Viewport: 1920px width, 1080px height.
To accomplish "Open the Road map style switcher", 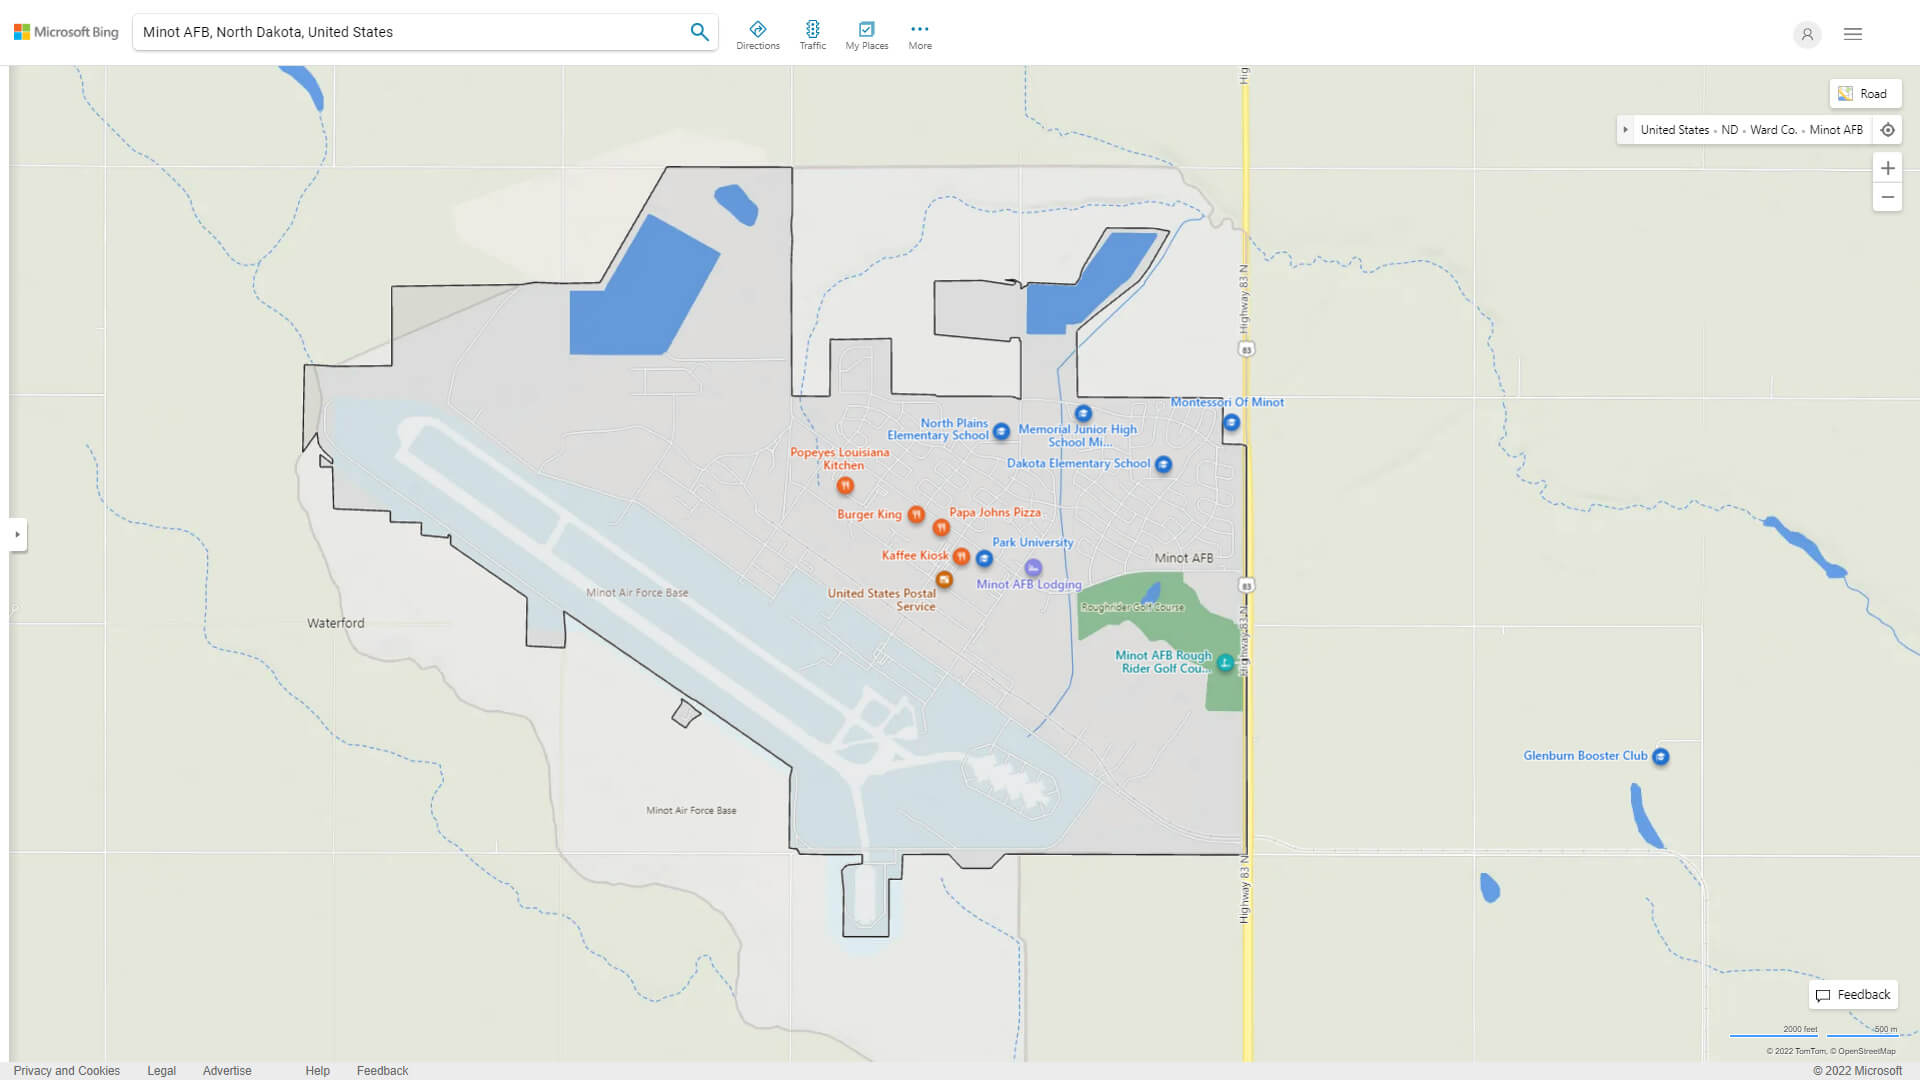I will [x=1866, y=93].
